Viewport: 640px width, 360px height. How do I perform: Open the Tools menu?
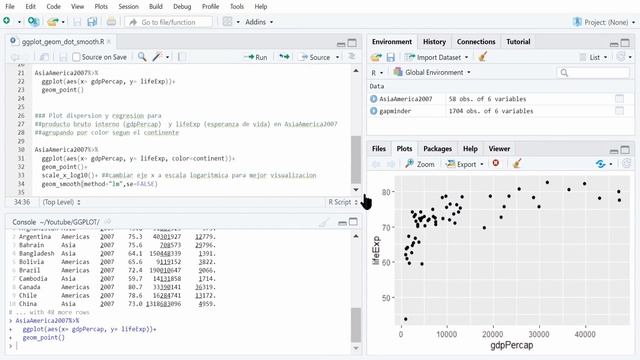[x=237, y=7]
